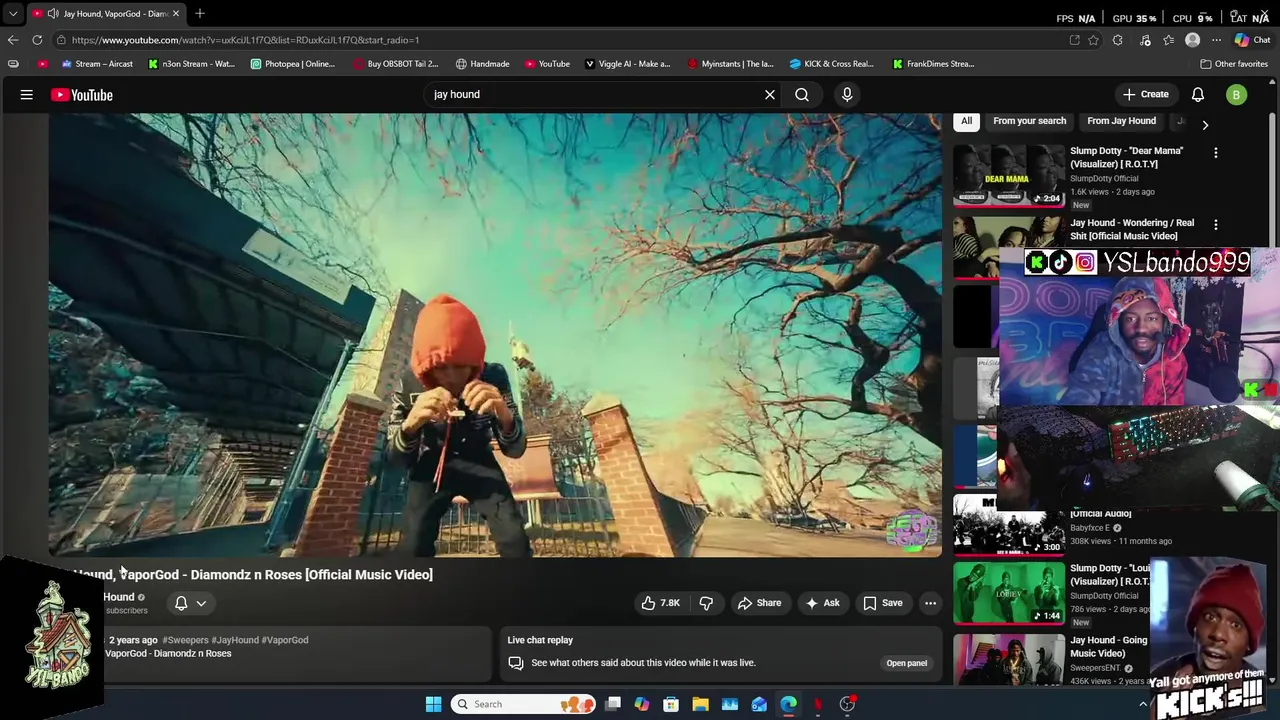
Task: Open live chat replay icon
Action: [516, 663]
